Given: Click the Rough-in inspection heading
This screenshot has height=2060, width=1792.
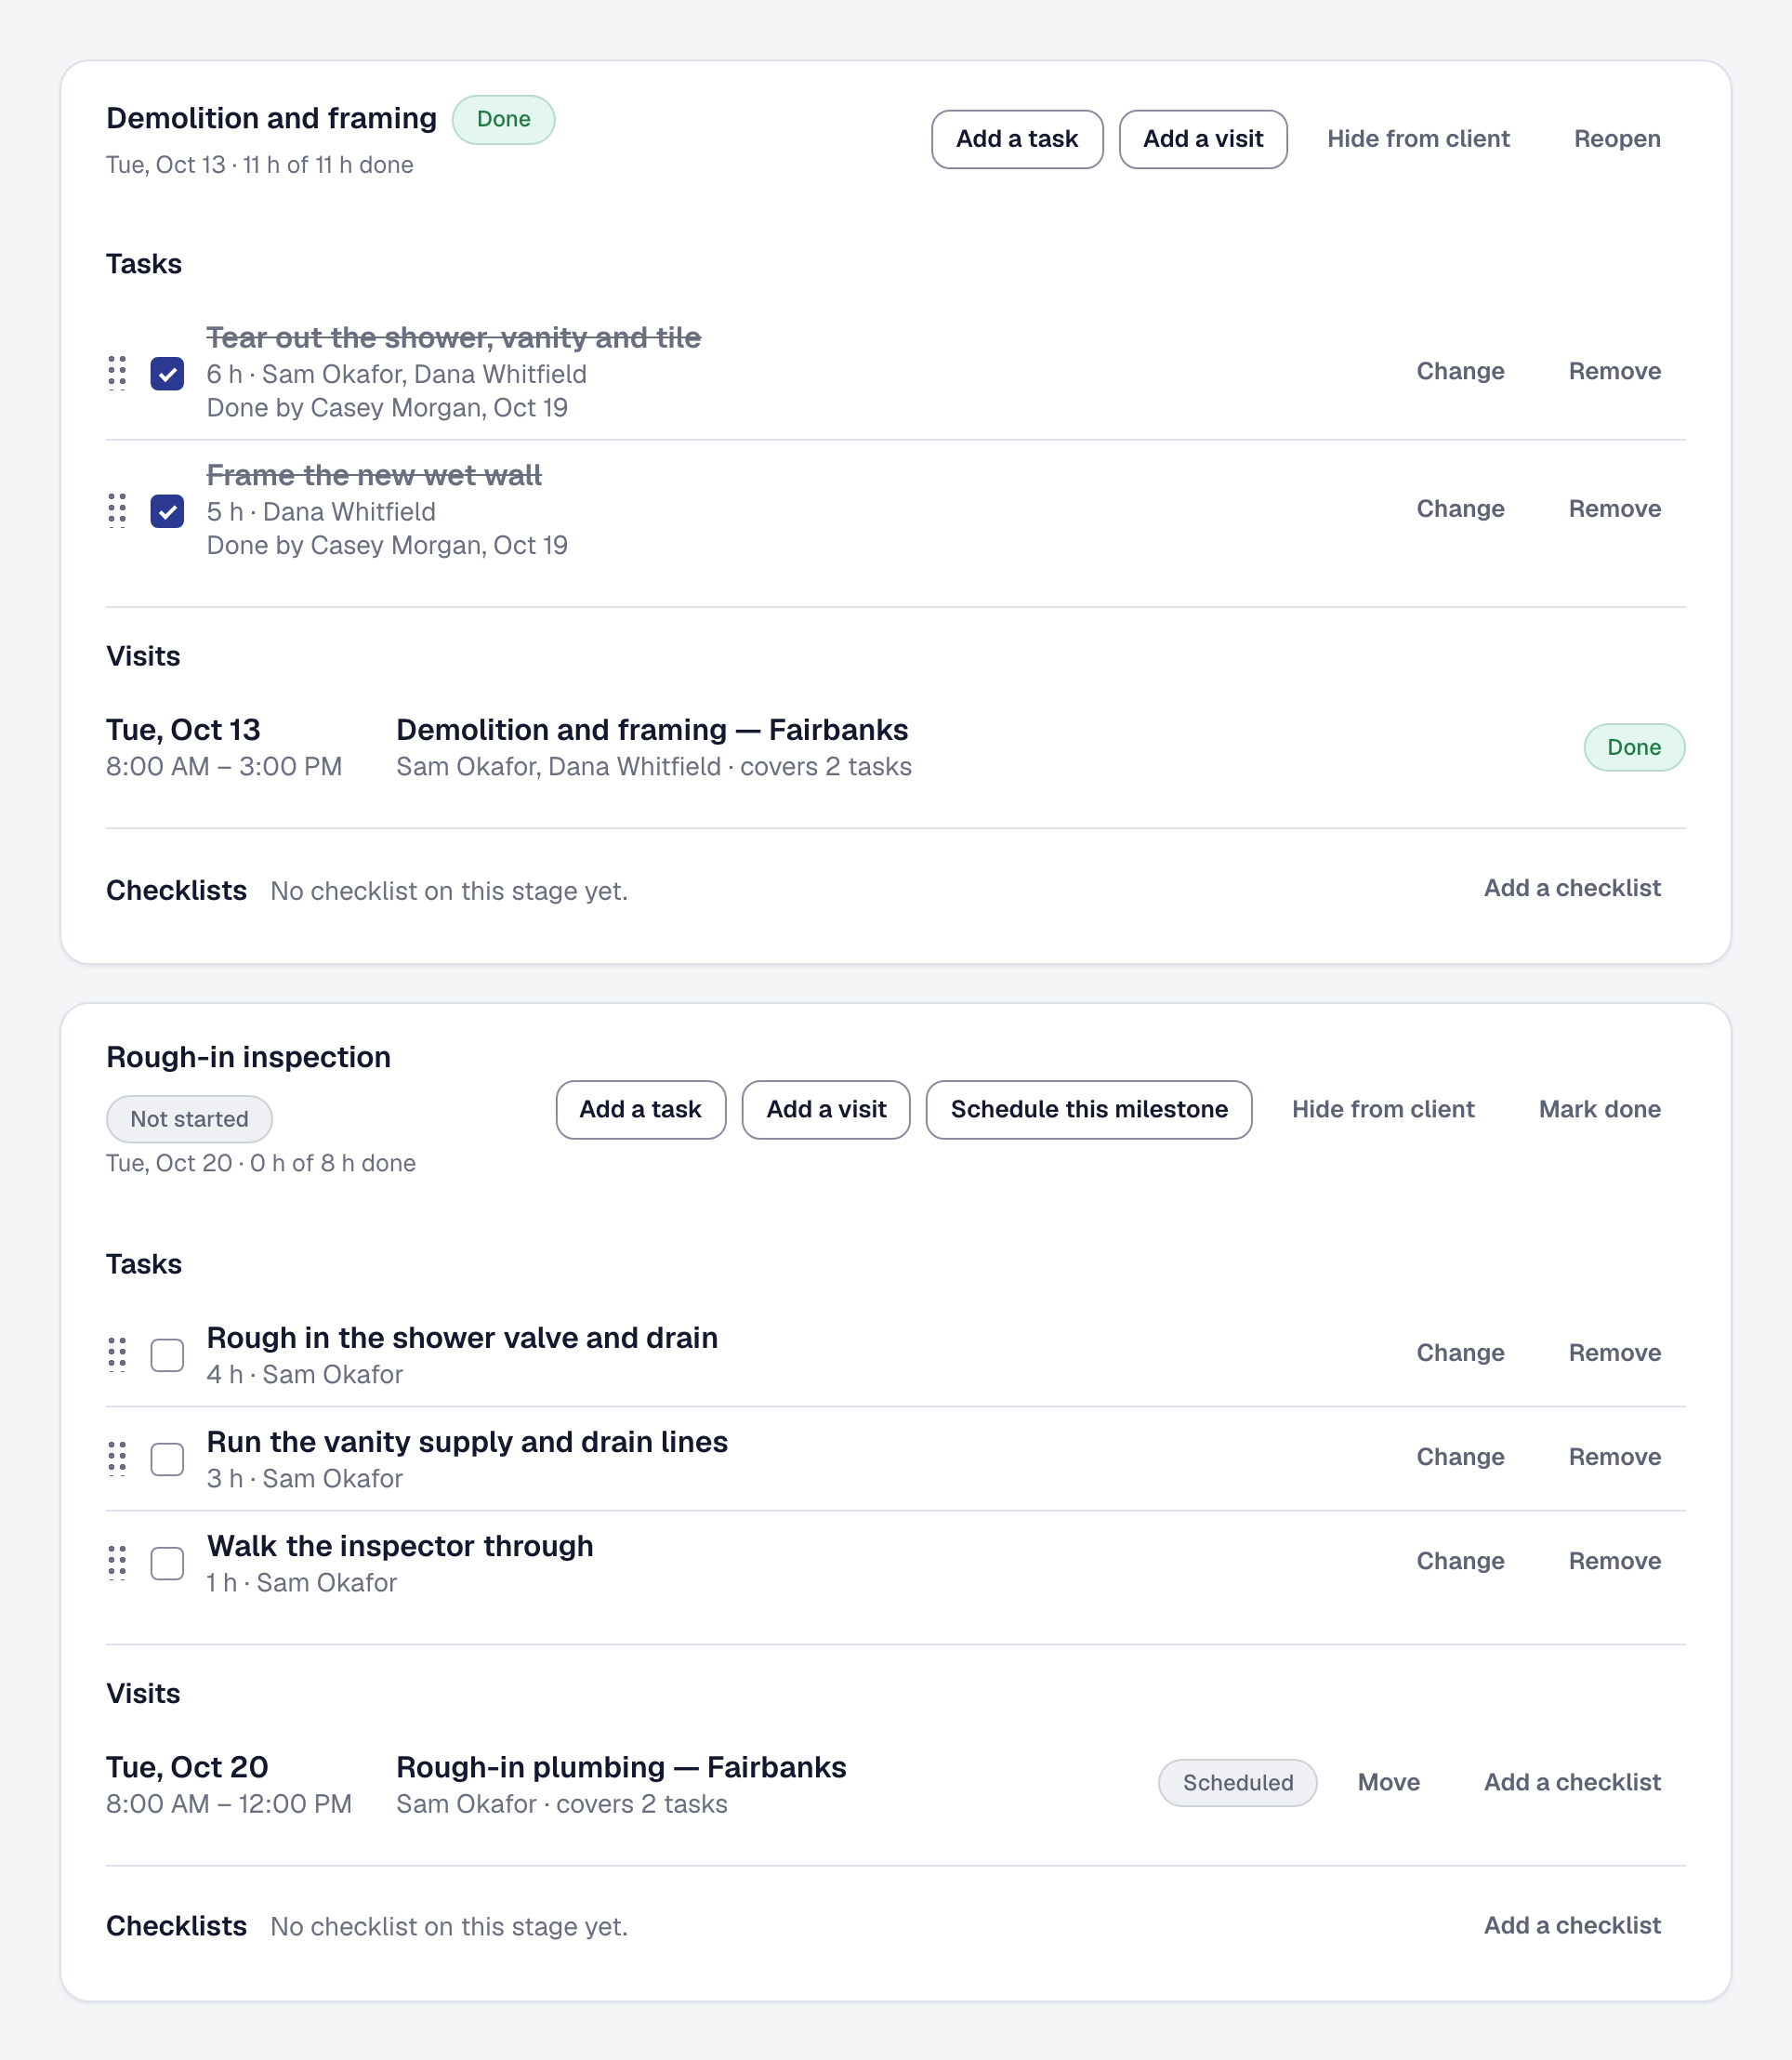Looking at the screenshot, I should pos(248,1057).
